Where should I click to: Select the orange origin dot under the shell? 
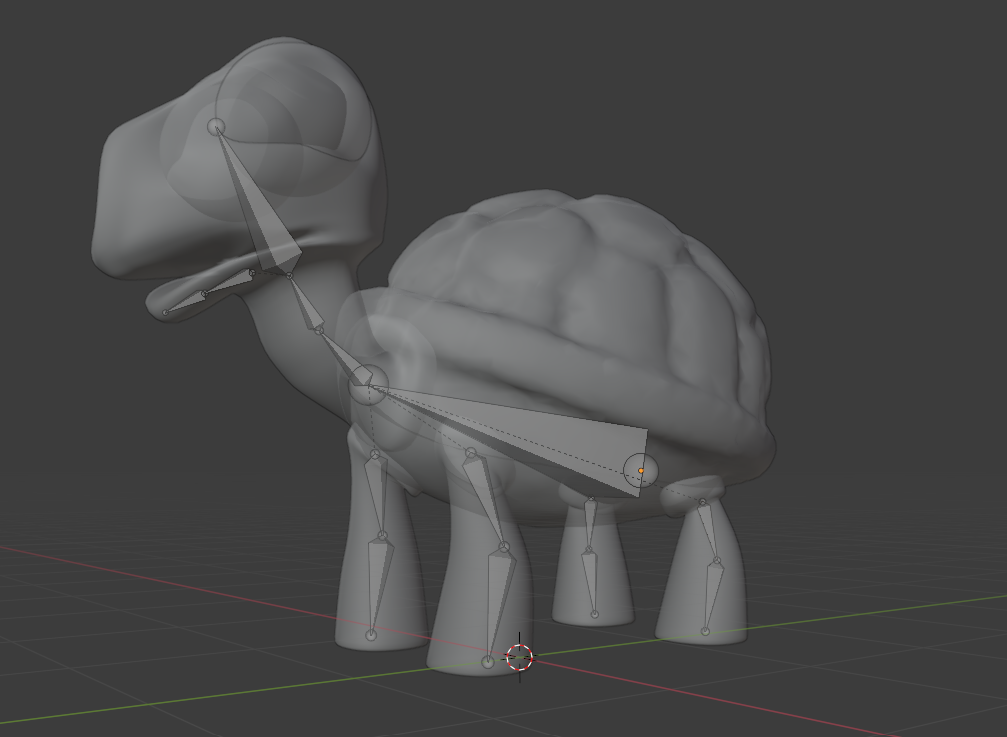(640, 471)
